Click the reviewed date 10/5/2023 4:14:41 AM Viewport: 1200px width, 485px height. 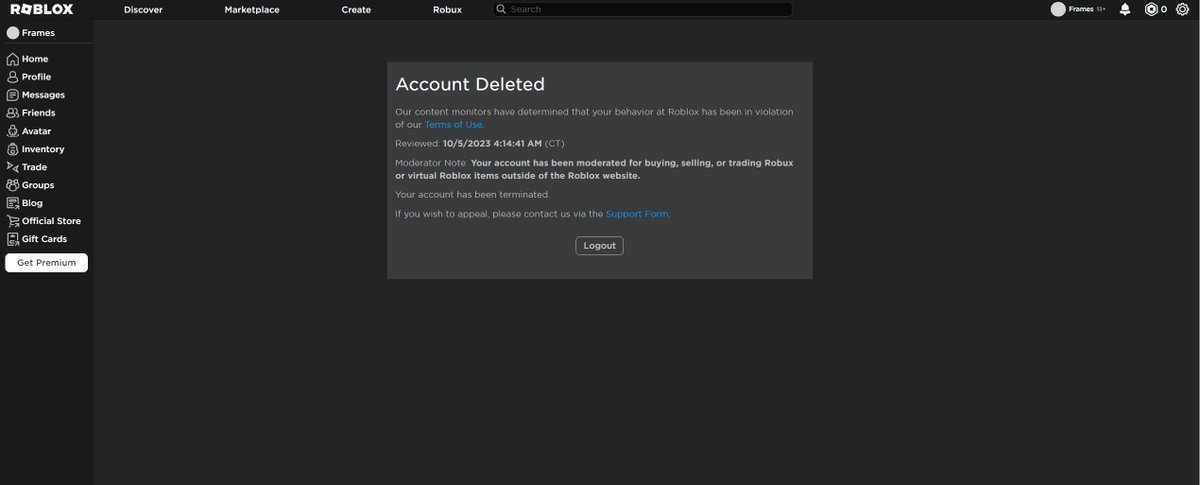coord(492,143)
